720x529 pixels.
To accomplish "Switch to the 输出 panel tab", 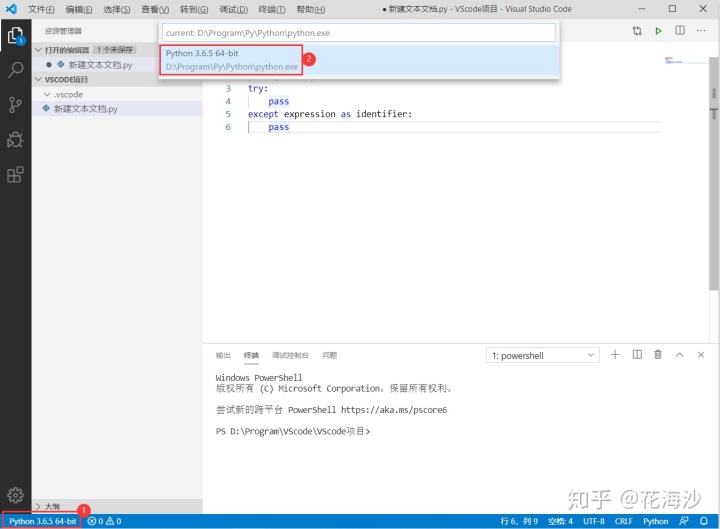I will [x=223, y=355].
